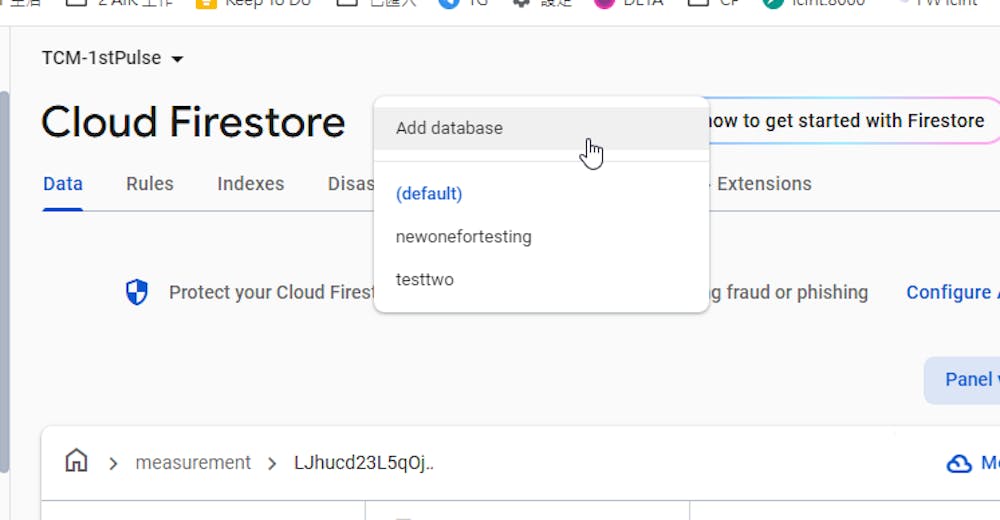Switch to the Data tab
The image size is (1000, 520).
coord(62,184)
